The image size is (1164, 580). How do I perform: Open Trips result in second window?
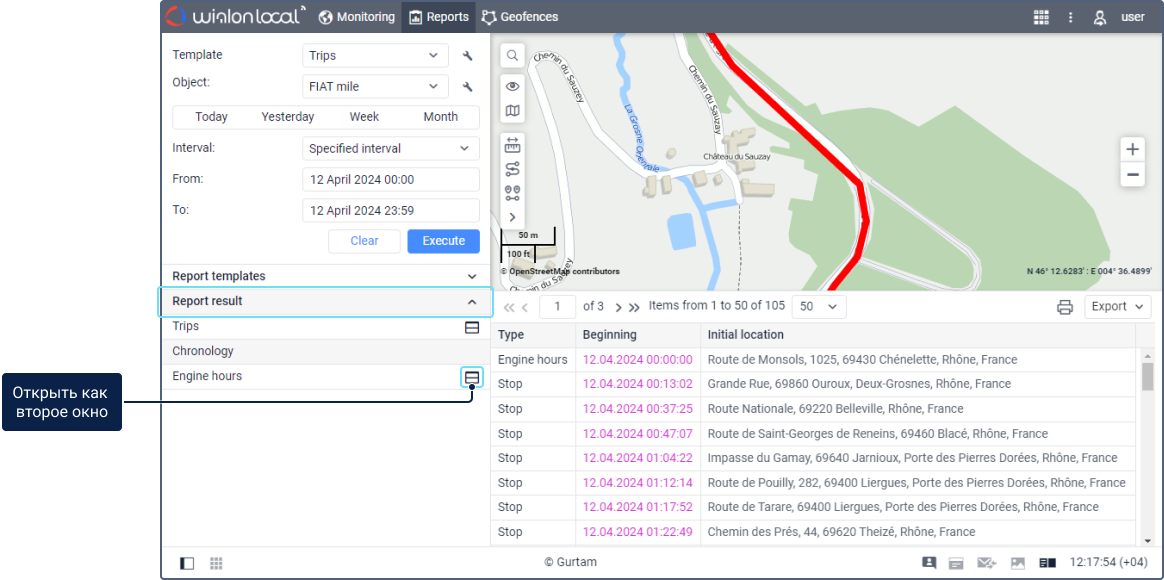pos(471,328)
